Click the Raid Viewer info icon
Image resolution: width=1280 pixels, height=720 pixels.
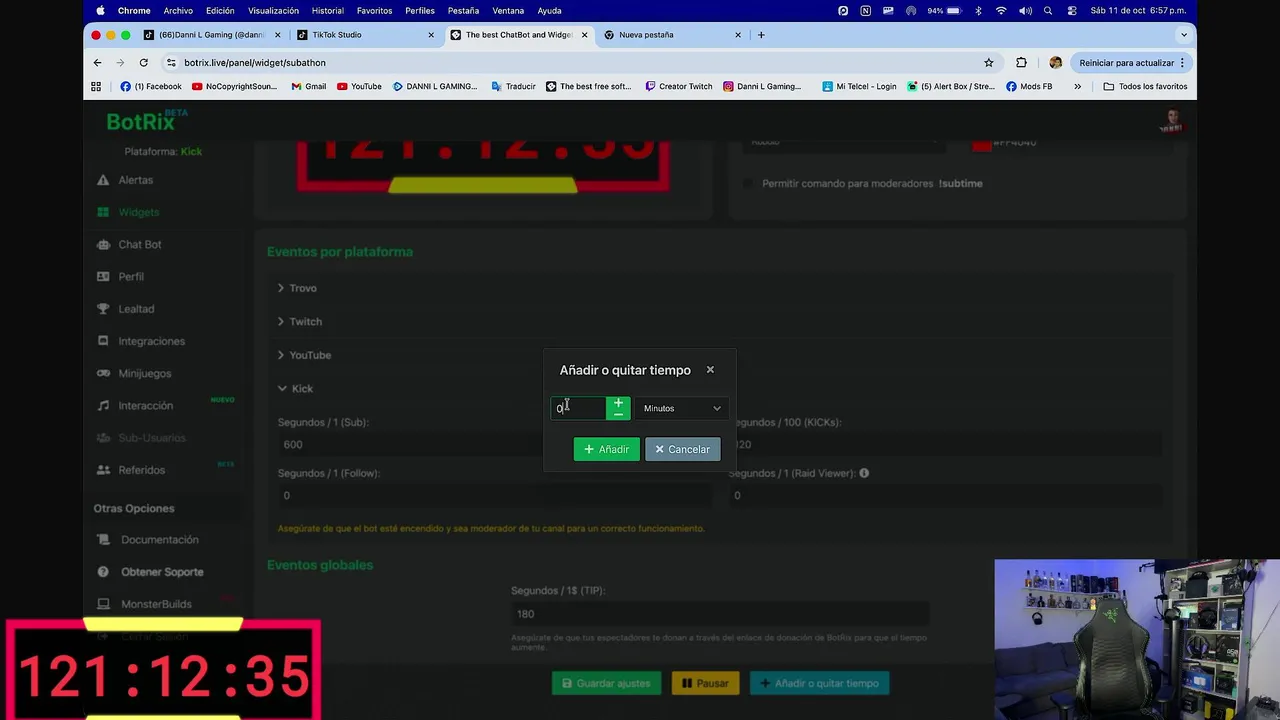pyautogui.click(x=864, y=473)
